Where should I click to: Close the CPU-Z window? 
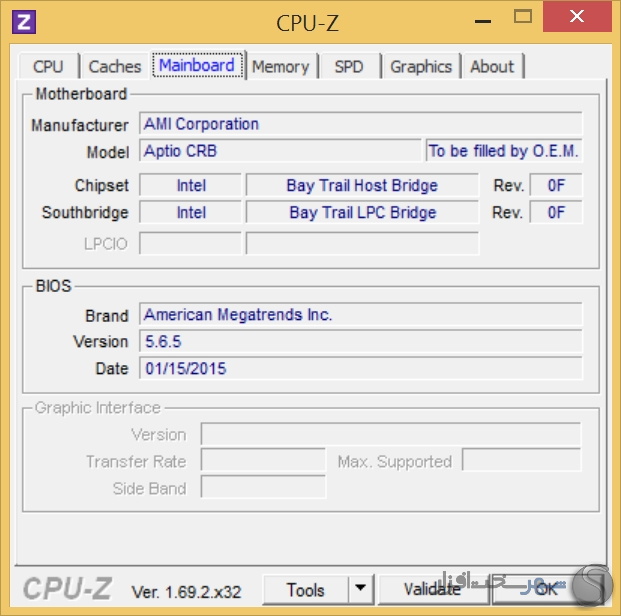[577, 17]
